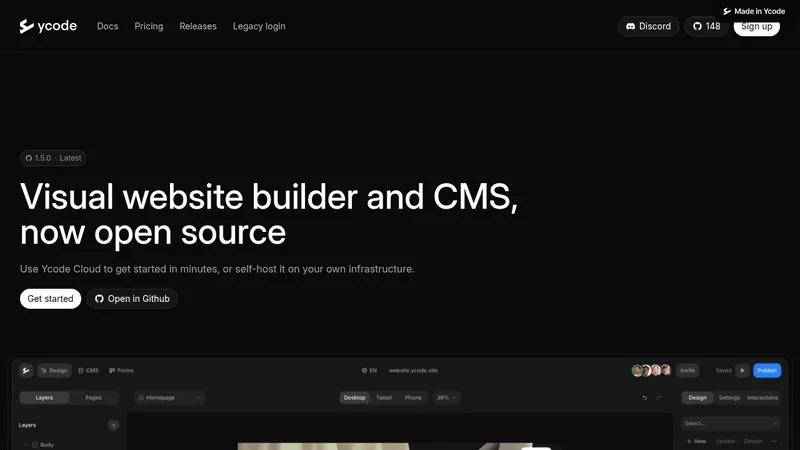Open Legacy login link
The width and height of the screenshot is (800, 450).
[x=259, y=26]
